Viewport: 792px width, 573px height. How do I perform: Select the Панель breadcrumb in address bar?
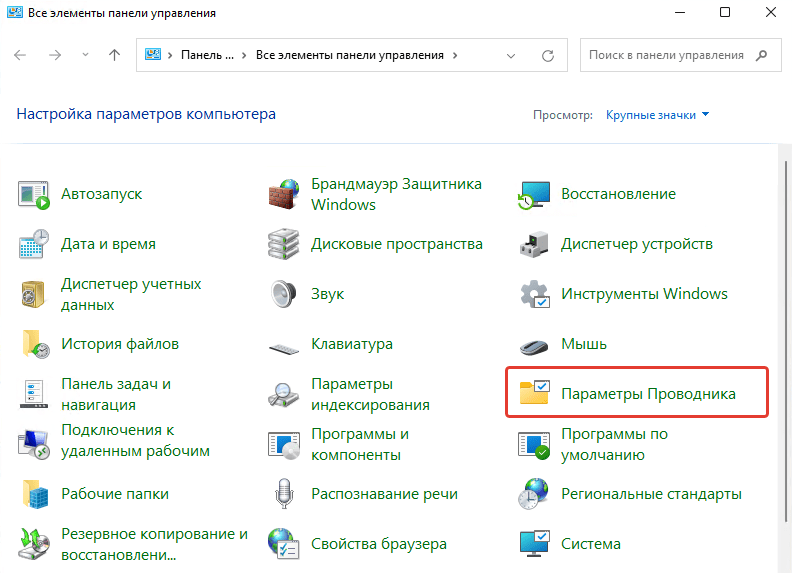click(x=207, y=55)
